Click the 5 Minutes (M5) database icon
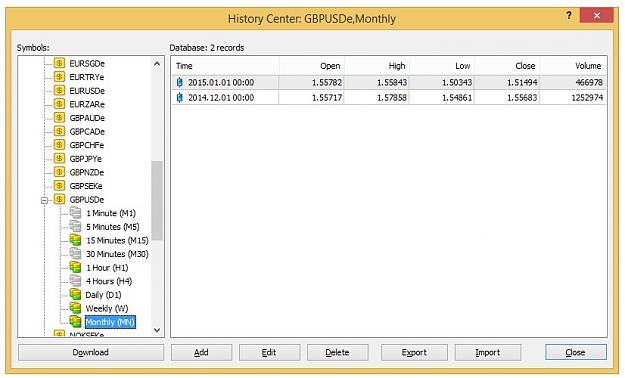Image resolution: width=625 pixels, height=378 pixels. 75,226
